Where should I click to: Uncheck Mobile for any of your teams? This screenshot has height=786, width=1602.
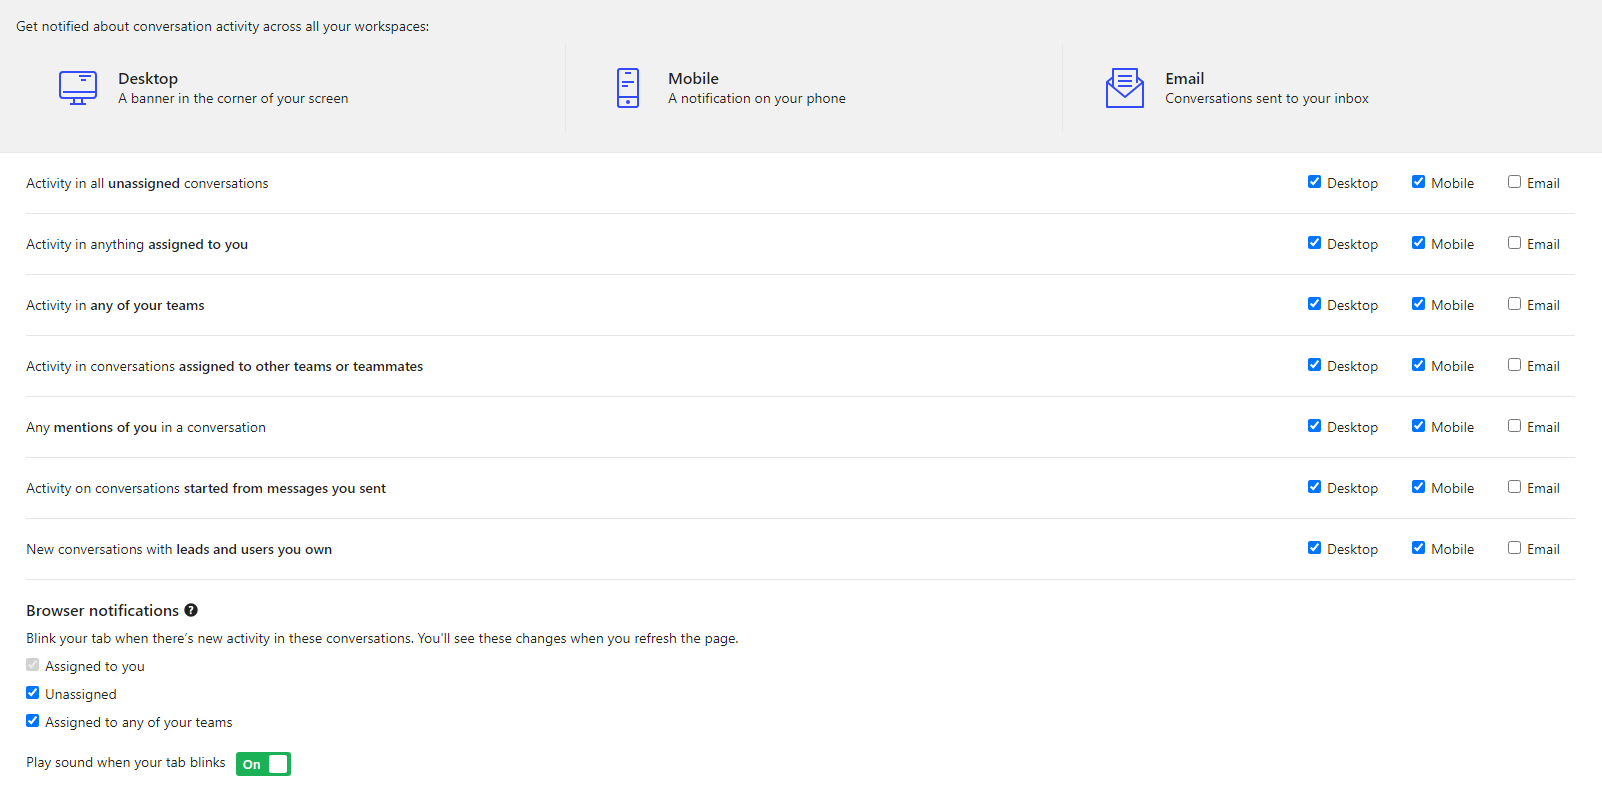click(x=1418, y=304)
